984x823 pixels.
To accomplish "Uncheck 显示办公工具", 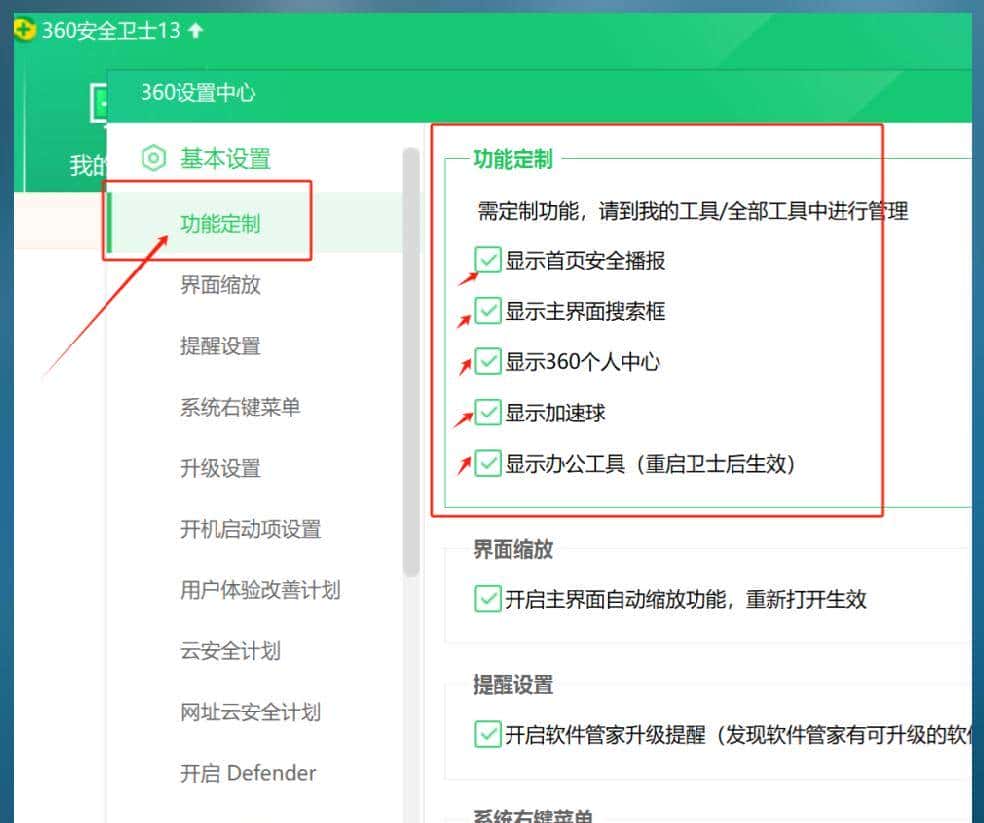I will (x=487, y=463).
